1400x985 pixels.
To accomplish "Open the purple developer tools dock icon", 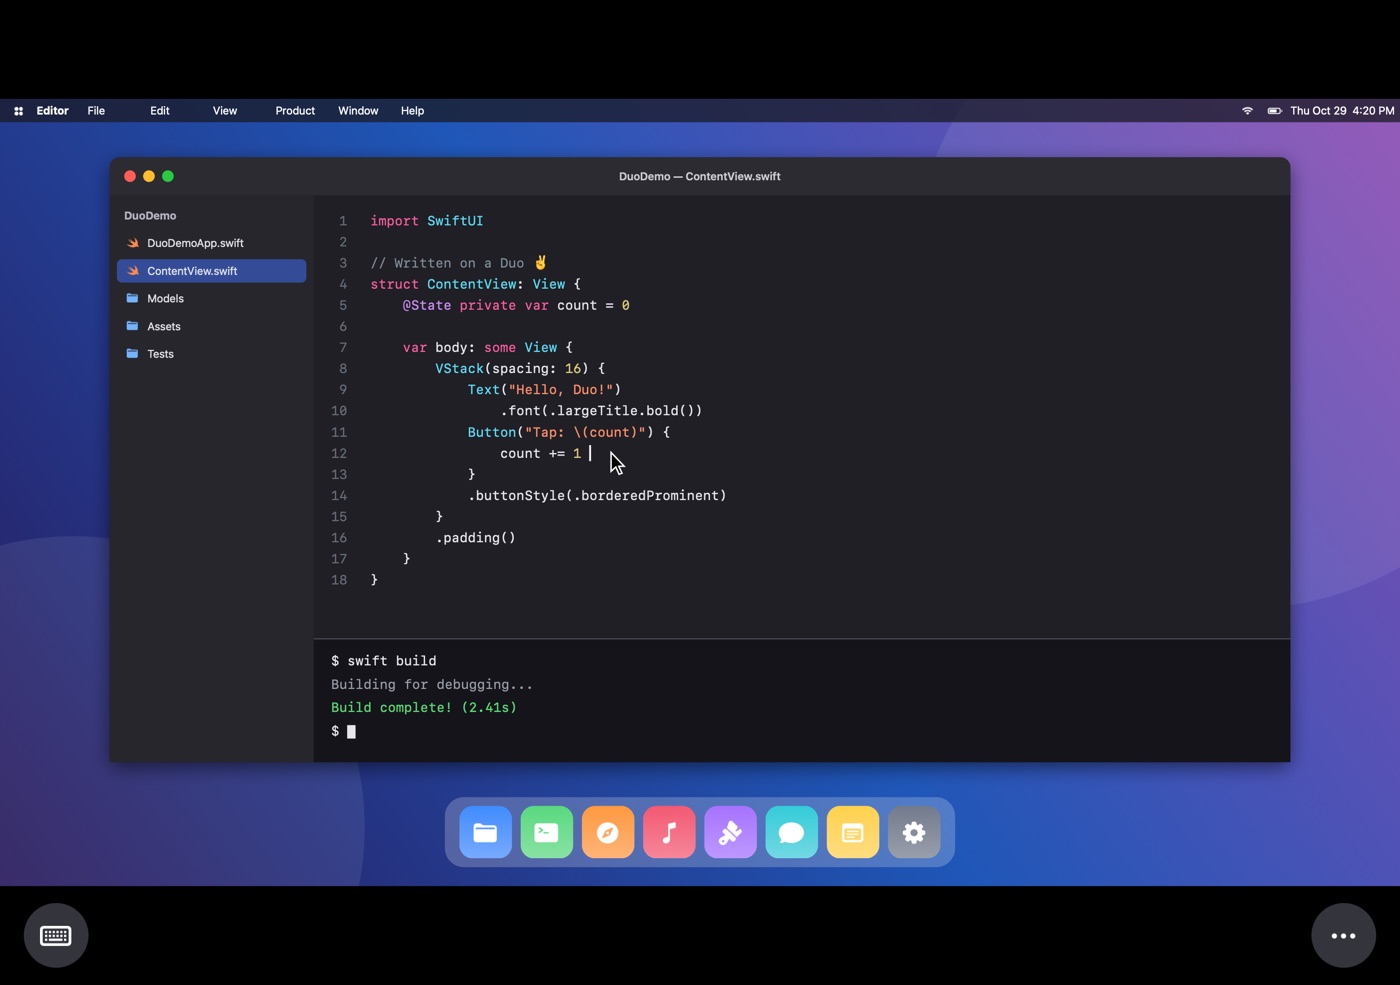I will click(x=730, y=832).
